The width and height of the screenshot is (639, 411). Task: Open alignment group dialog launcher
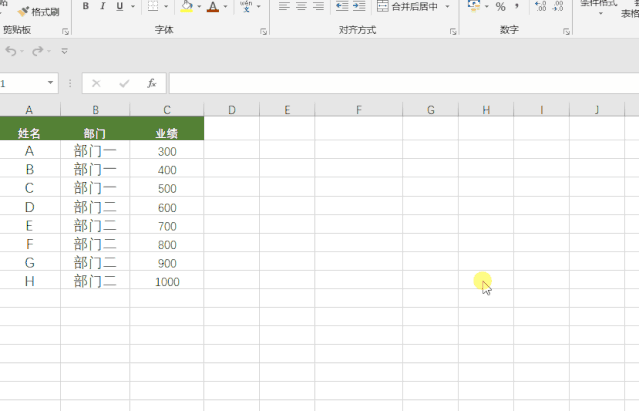click(x=453, y=31)
